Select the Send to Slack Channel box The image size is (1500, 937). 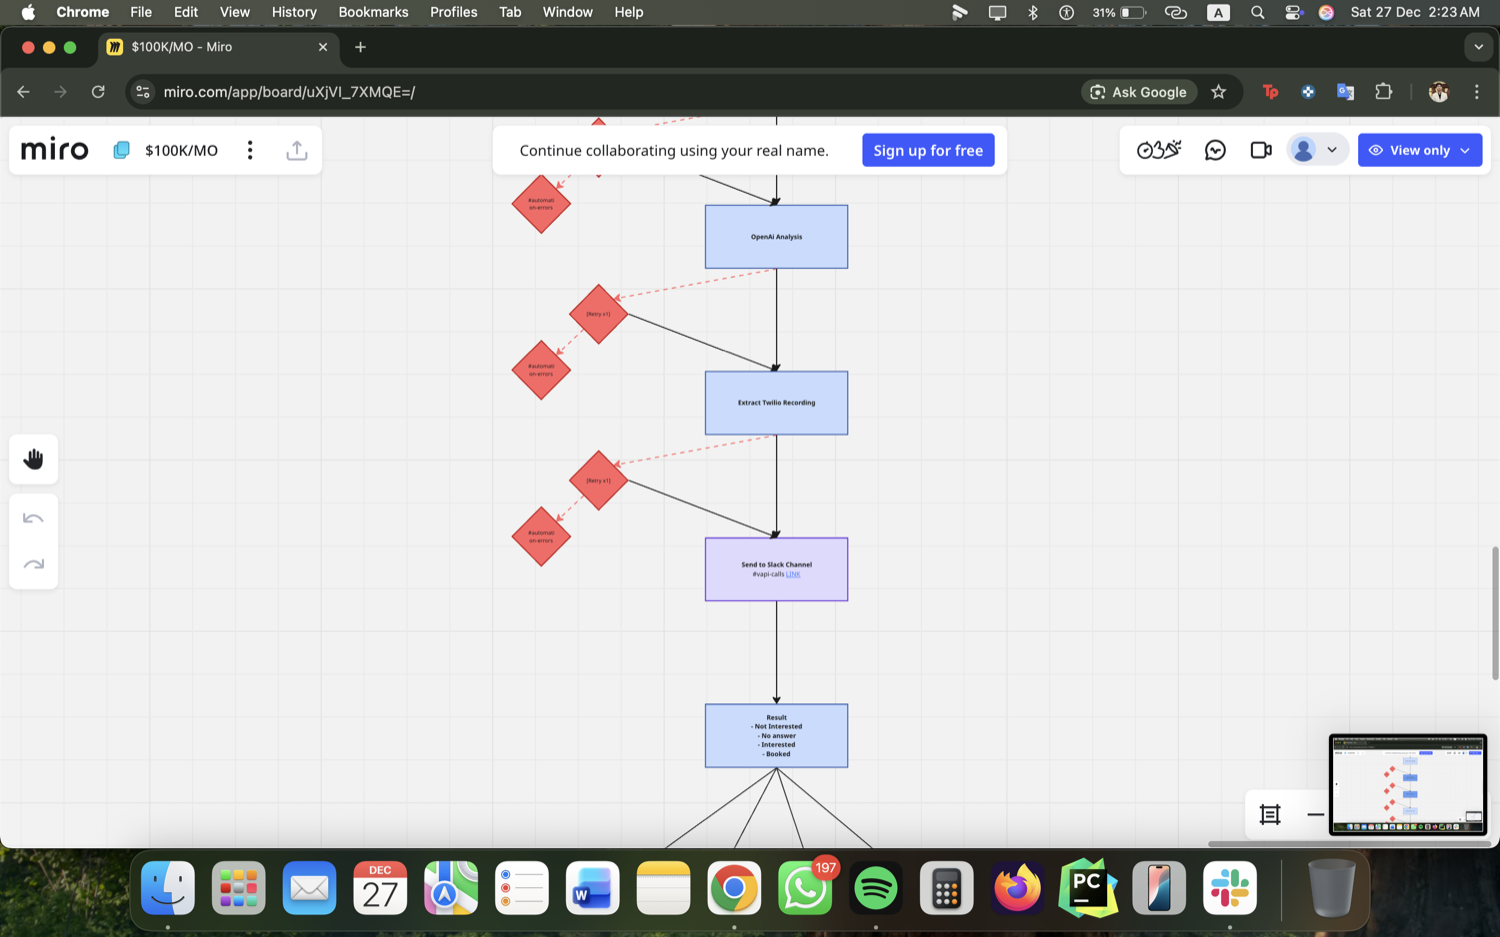coord(776,569)
